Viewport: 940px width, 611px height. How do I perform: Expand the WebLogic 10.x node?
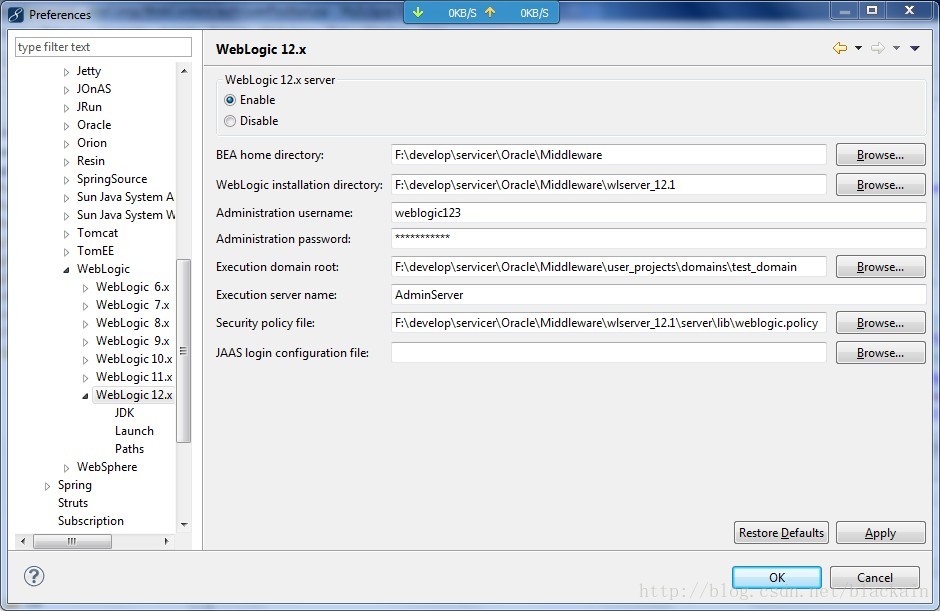coord(85,360)
